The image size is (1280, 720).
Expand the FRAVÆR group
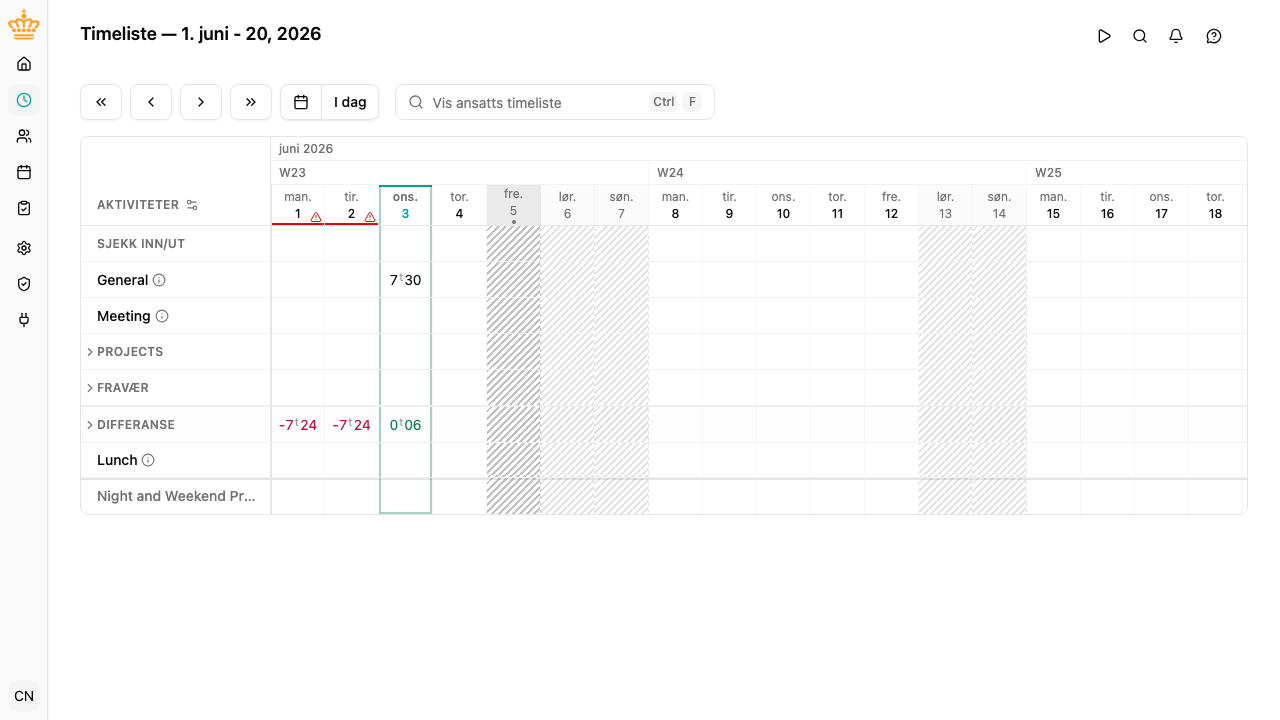pos(90,388)
